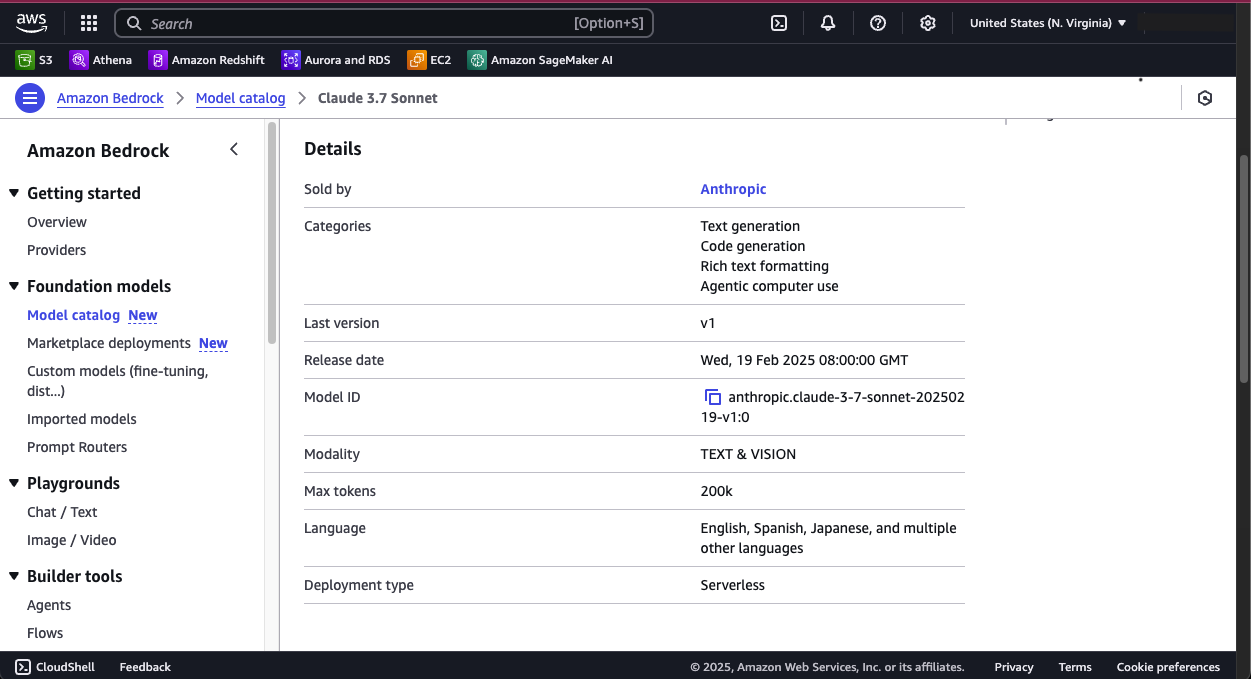Toggle the hamburger navigation menu button

30,98
